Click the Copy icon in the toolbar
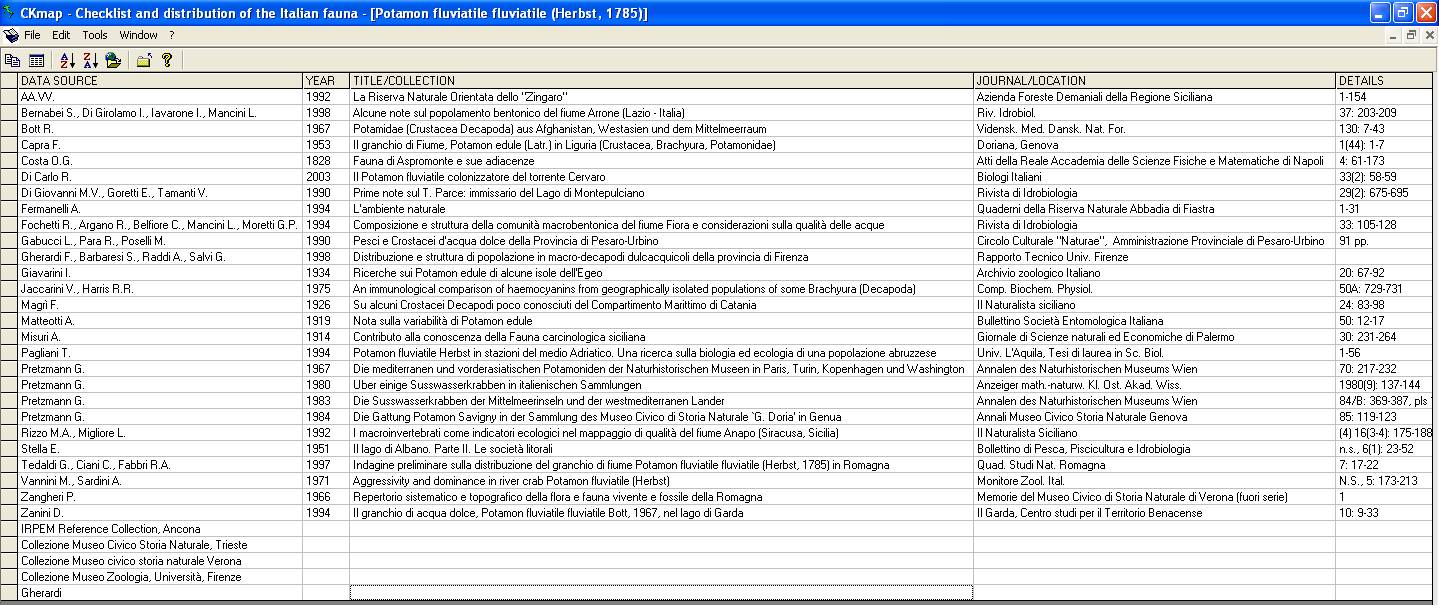 (x=12, y=61)
